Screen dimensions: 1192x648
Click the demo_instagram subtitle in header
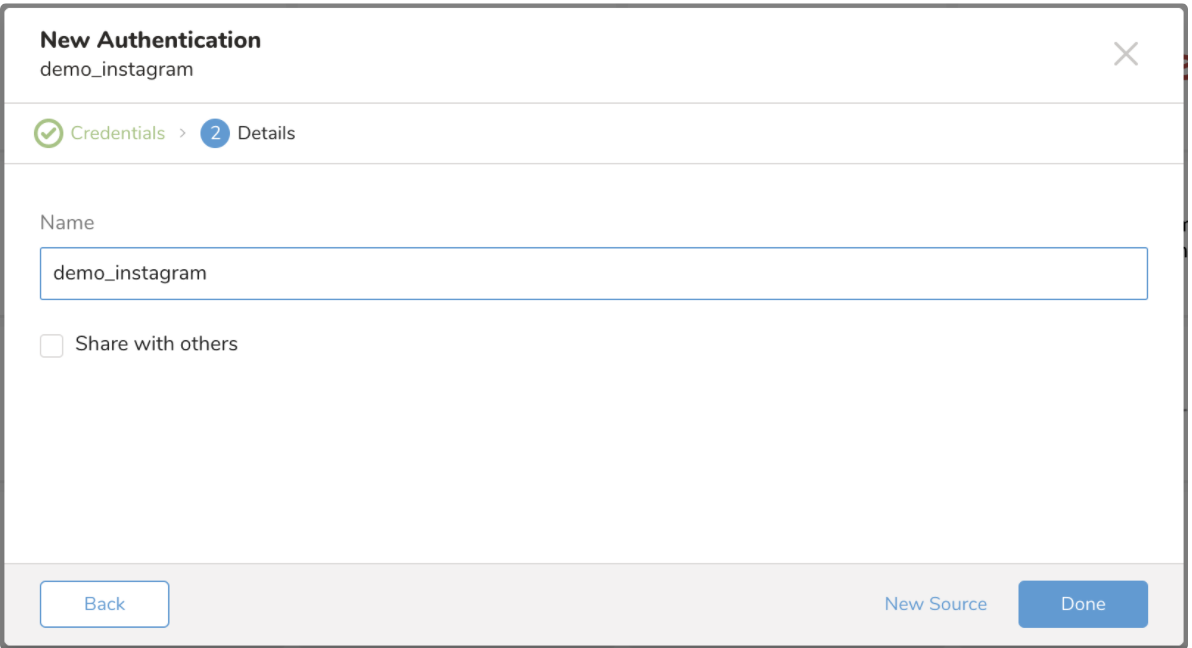click(116, 70)
